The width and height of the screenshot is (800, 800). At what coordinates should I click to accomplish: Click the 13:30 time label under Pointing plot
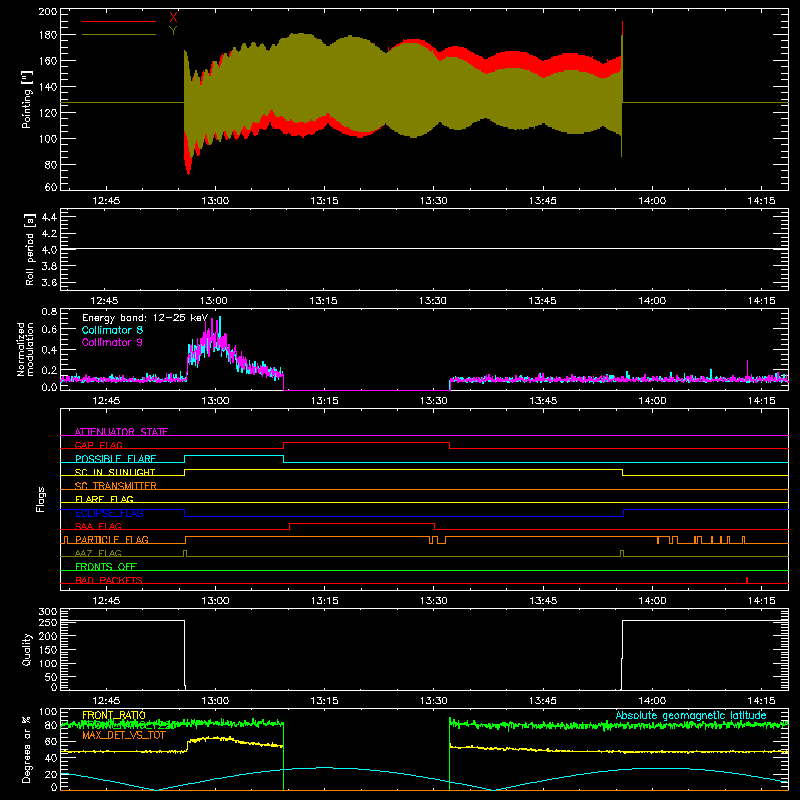click(434, 201)
